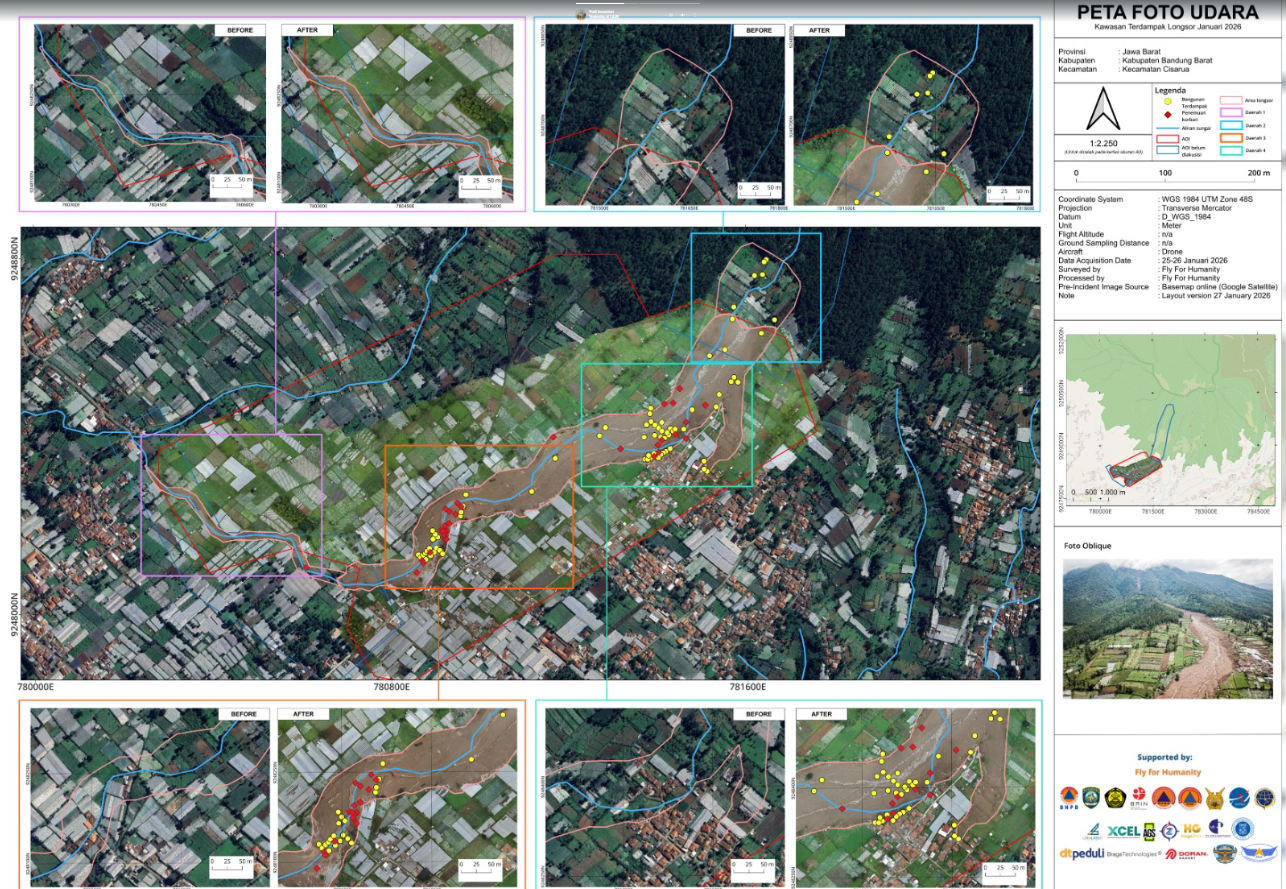The image size is (1286, 889).
Task: Click the north arrow compass symbol
Action: tap(1101, 110)
